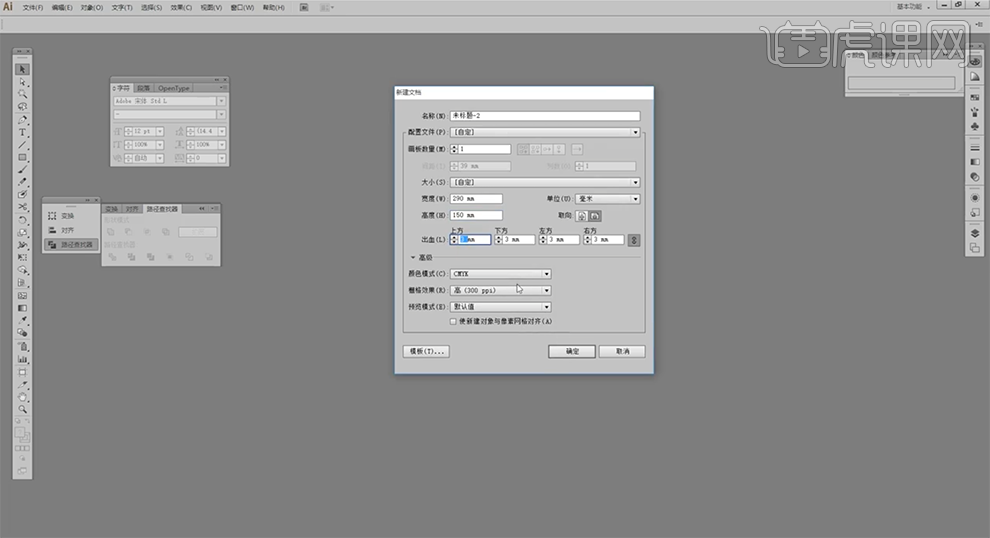Select the Rectangle tool
The height and width of the screenshot is (538, 990).
22,157
